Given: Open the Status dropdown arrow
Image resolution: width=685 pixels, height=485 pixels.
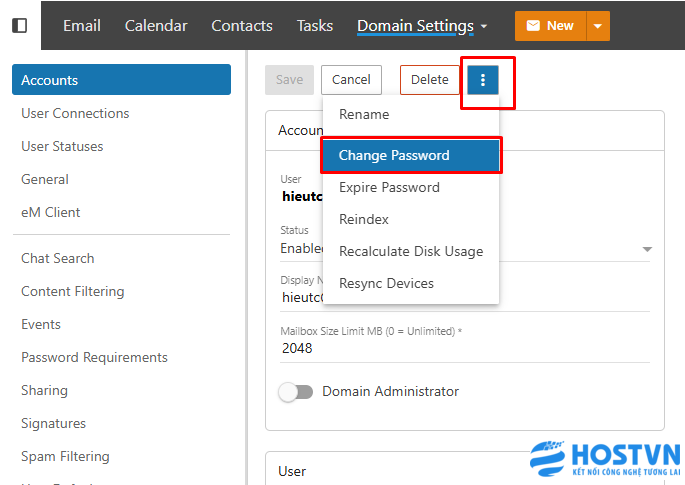Looking at the screenshot, I should [646, 249].
